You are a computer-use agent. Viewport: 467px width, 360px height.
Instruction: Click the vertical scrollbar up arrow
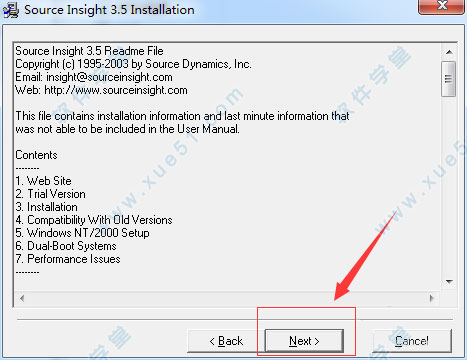coord(449,52)
